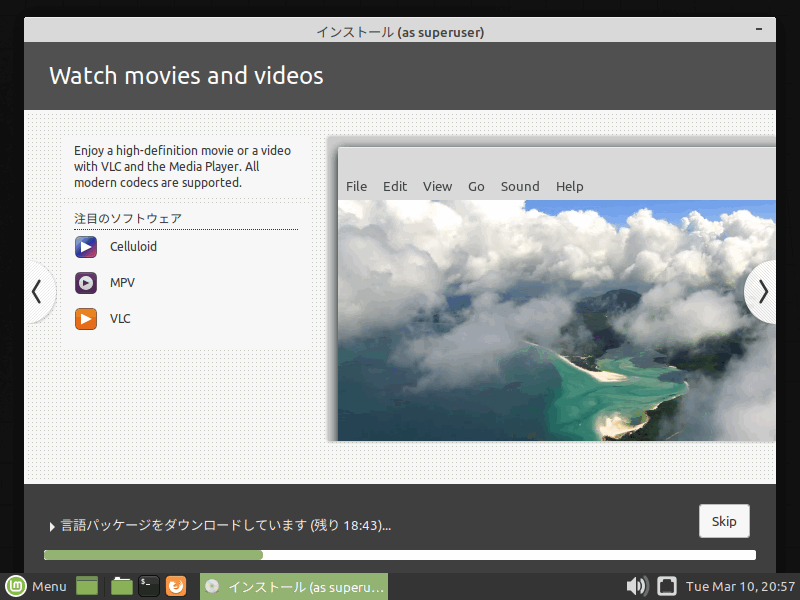The height and width of the screenshot is (600, 800).
Task: Click the Celluloid text label
Action: [x=133, y=247]
